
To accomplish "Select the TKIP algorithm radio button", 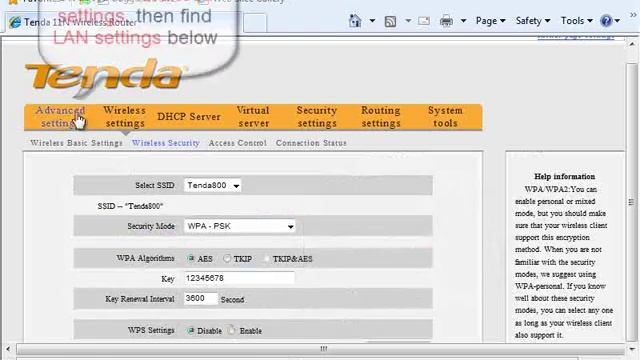I will (227, 258).
